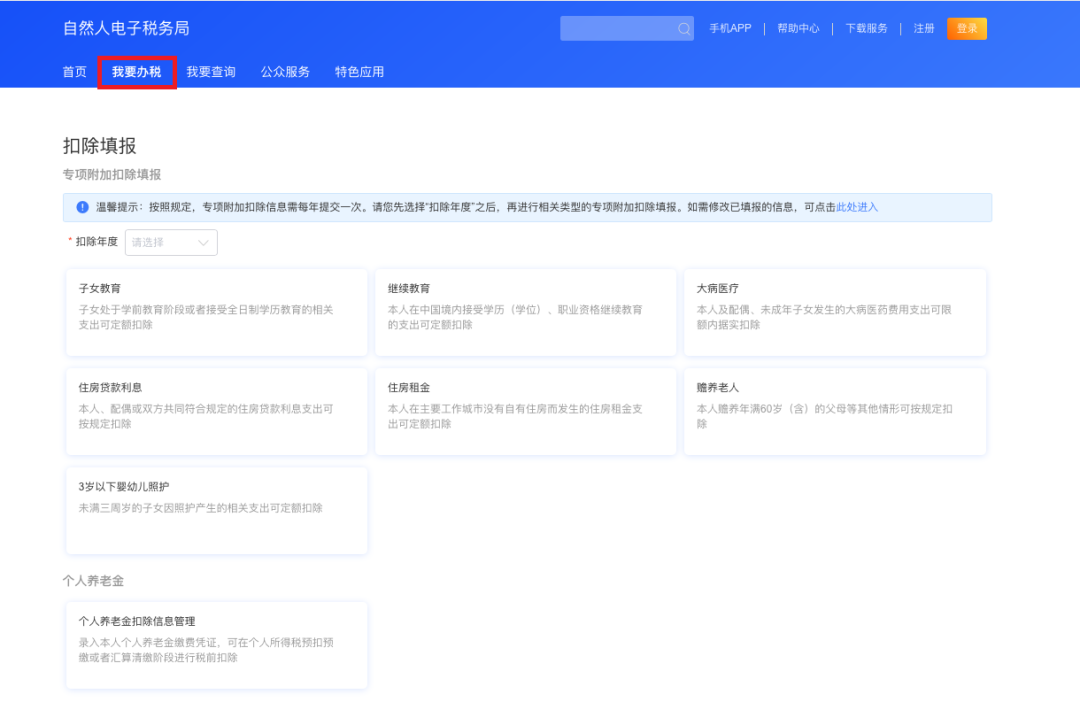Click the orange 登录 button
Screen dimensions: 1080x702
click(x=967, y=28)
